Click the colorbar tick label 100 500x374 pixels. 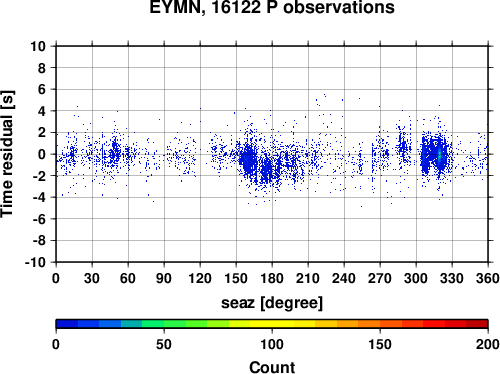coord(272,344)
